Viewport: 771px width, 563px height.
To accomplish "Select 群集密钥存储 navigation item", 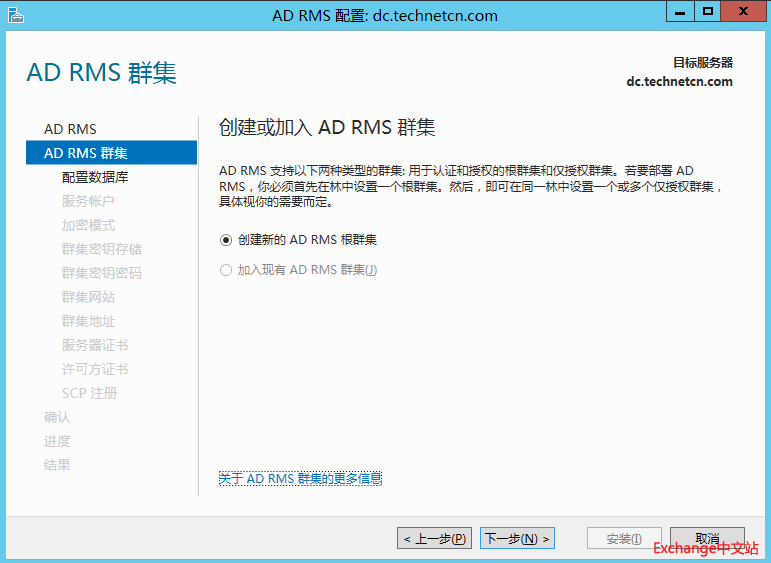I will (101, 249).
